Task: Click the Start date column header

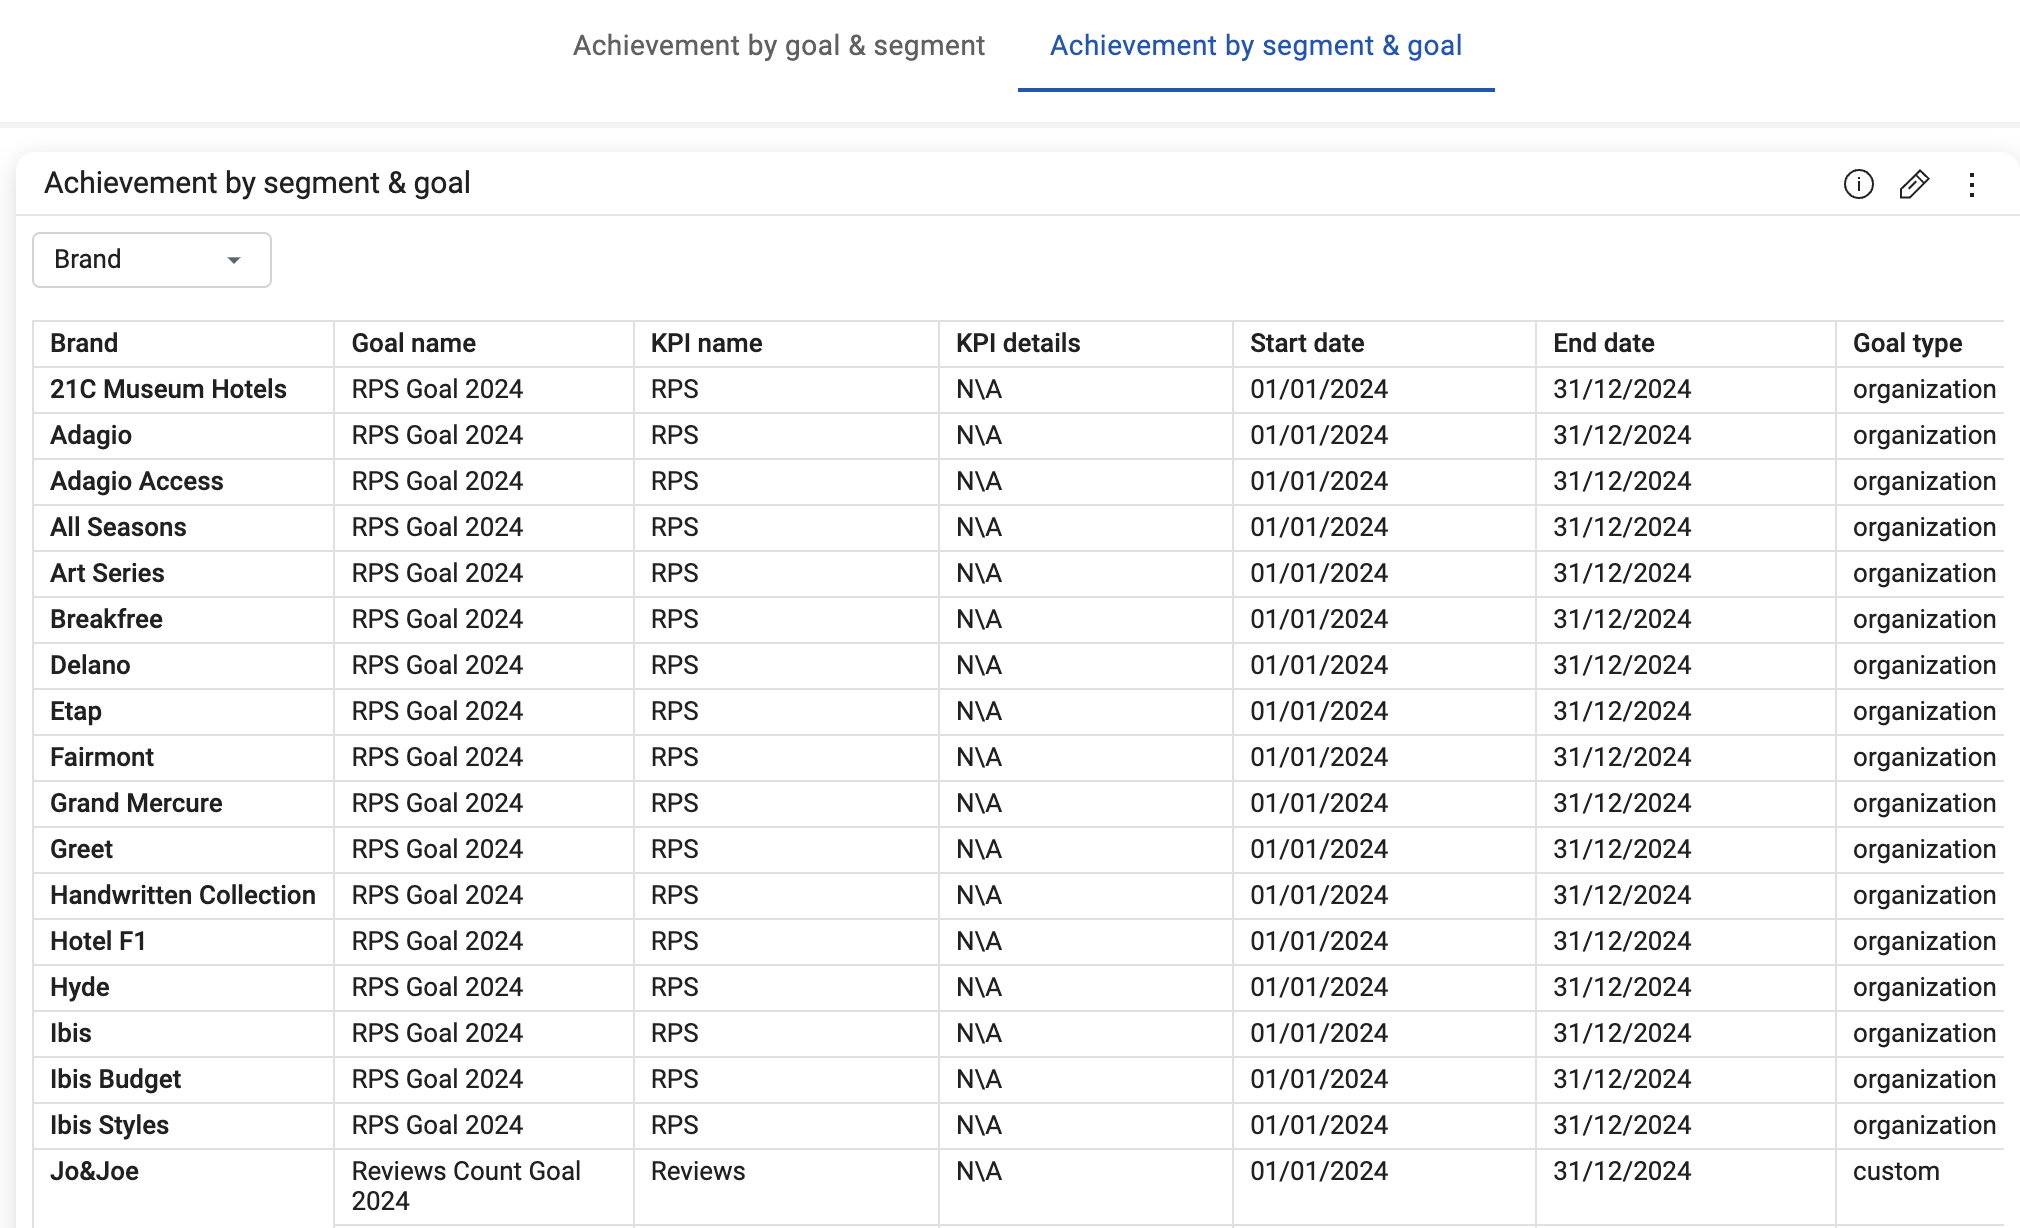Action: click(1384, 344)
